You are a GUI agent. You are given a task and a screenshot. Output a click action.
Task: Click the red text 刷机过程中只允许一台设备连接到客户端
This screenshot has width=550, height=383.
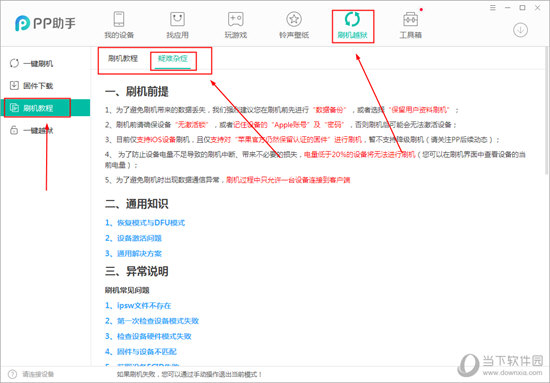coord(288,180)
